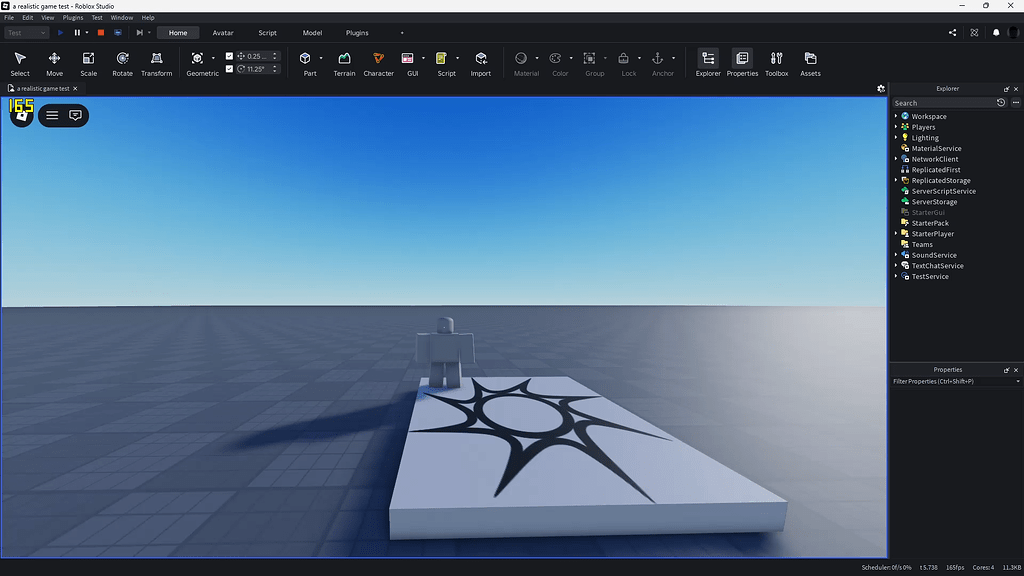Open the in-game hamburger menu
This screenshot has height=576, width=1024.
coord(52,116)
